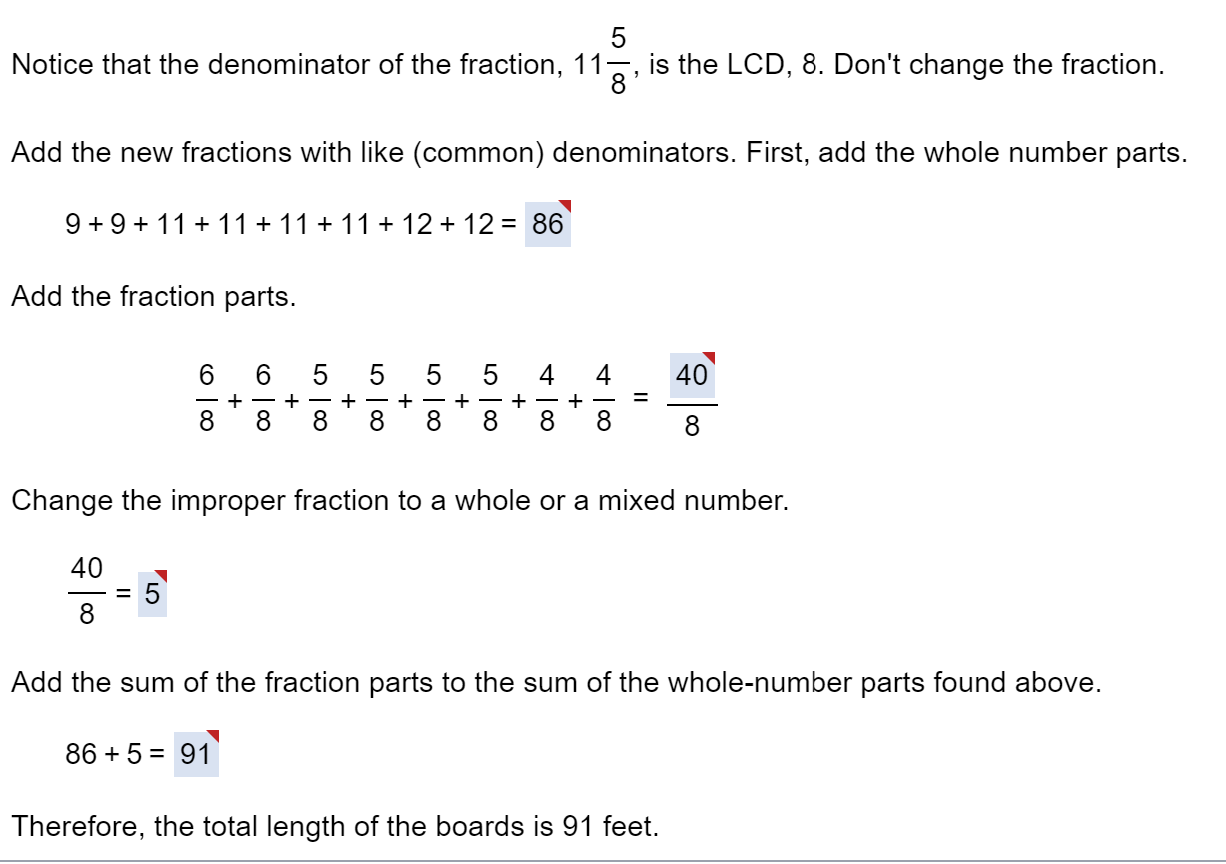Click the instruction about changing the improper fraction
Screen dimensions: 1226x864
coord(400,500)
